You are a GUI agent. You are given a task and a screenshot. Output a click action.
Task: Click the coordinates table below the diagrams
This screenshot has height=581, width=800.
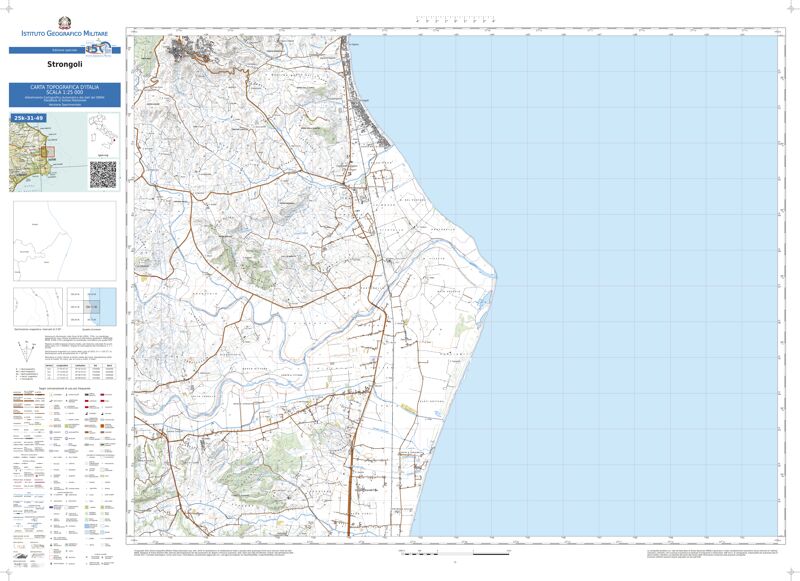[81, 371]
